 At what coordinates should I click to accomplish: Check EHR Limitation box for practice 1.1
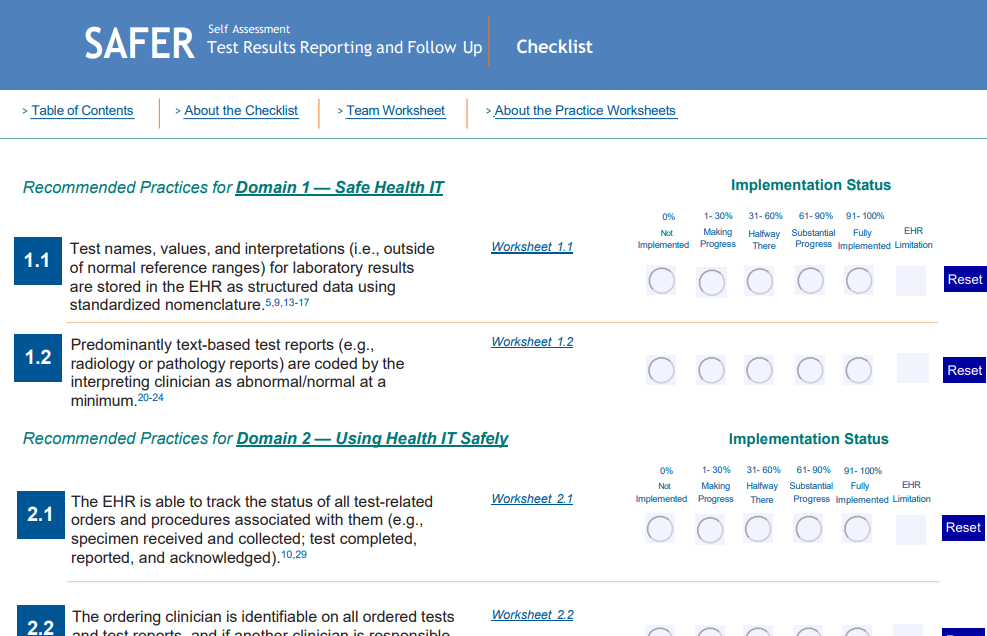[x=911, y=282]
